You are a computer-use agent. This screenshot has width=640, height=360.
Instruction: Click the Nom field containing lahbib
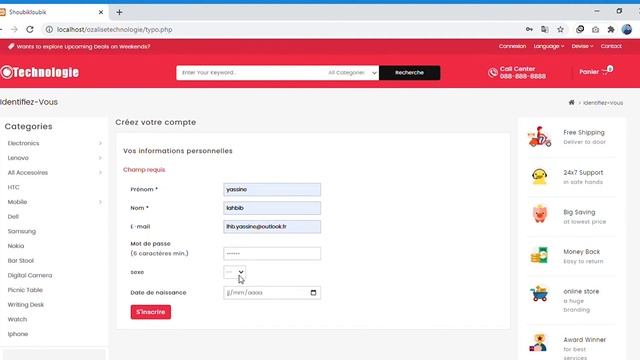tap(272, 208)
